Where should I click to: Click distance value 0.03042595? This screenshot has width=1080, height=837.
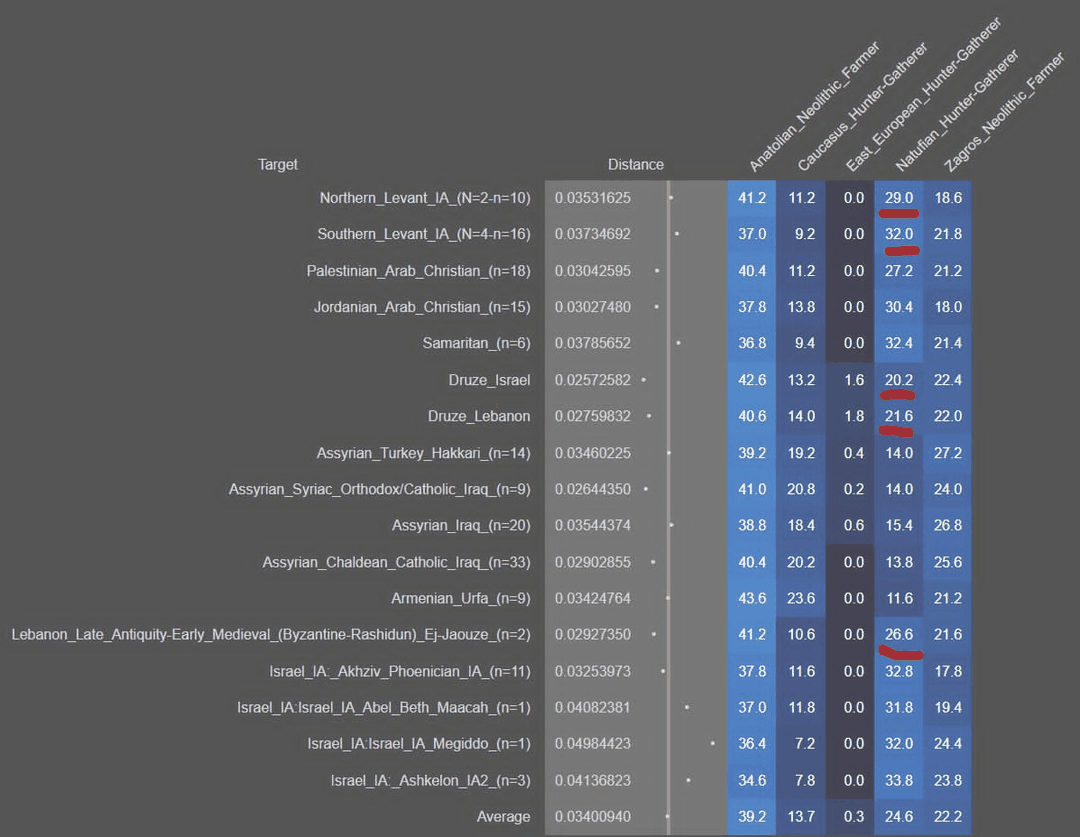592,271
